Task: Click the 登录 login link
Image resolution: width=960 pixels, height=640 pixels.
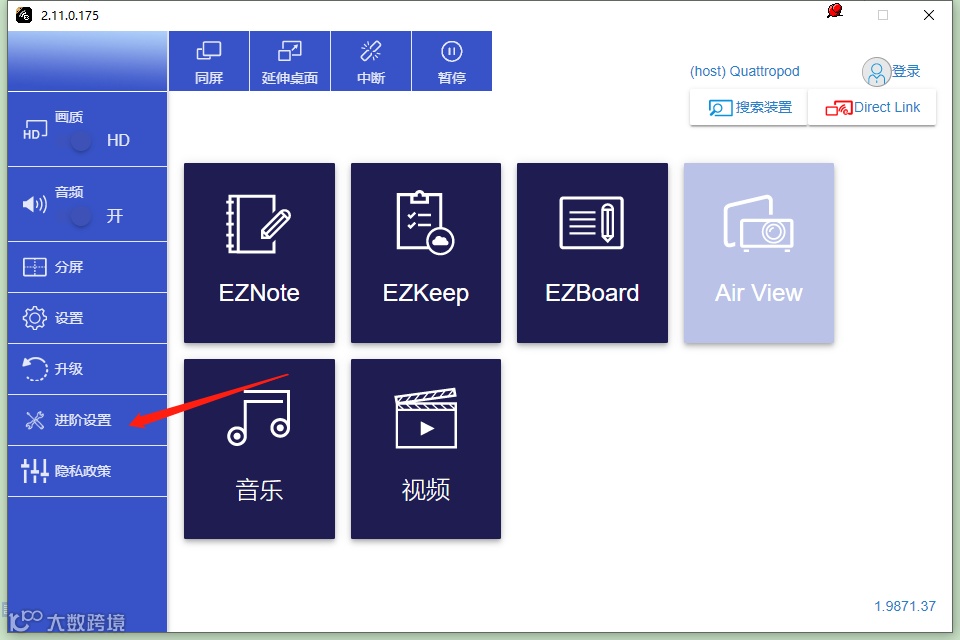Action: [x=906, y=71]
